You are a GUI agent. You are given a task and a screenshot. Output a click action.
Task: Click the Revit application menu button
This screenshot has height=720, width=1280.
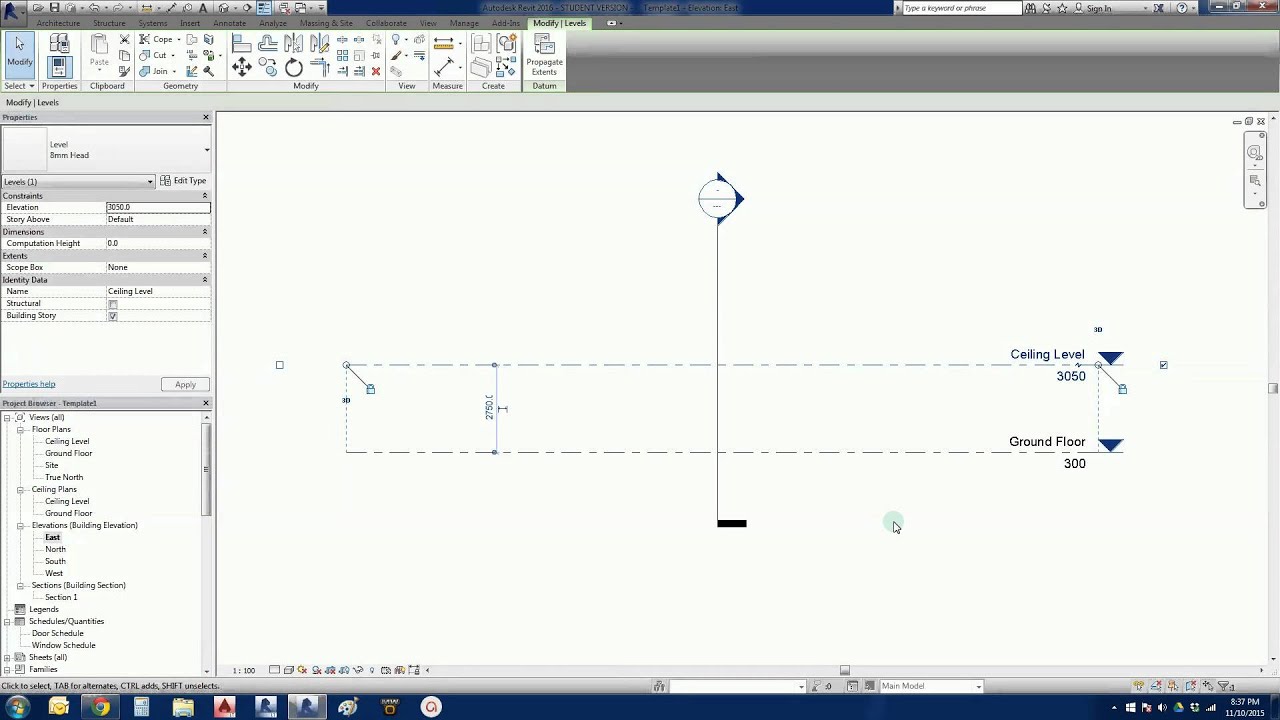[x=13, y=11]
